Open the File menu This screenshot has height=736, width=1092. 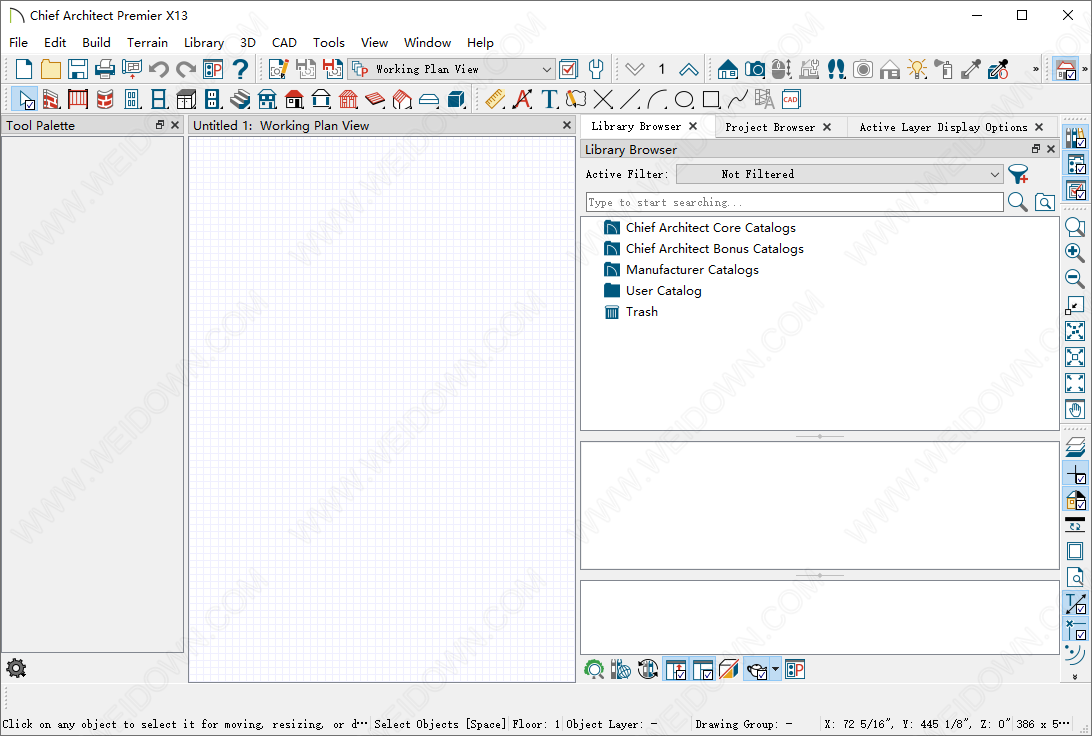[x=18, y=42]
